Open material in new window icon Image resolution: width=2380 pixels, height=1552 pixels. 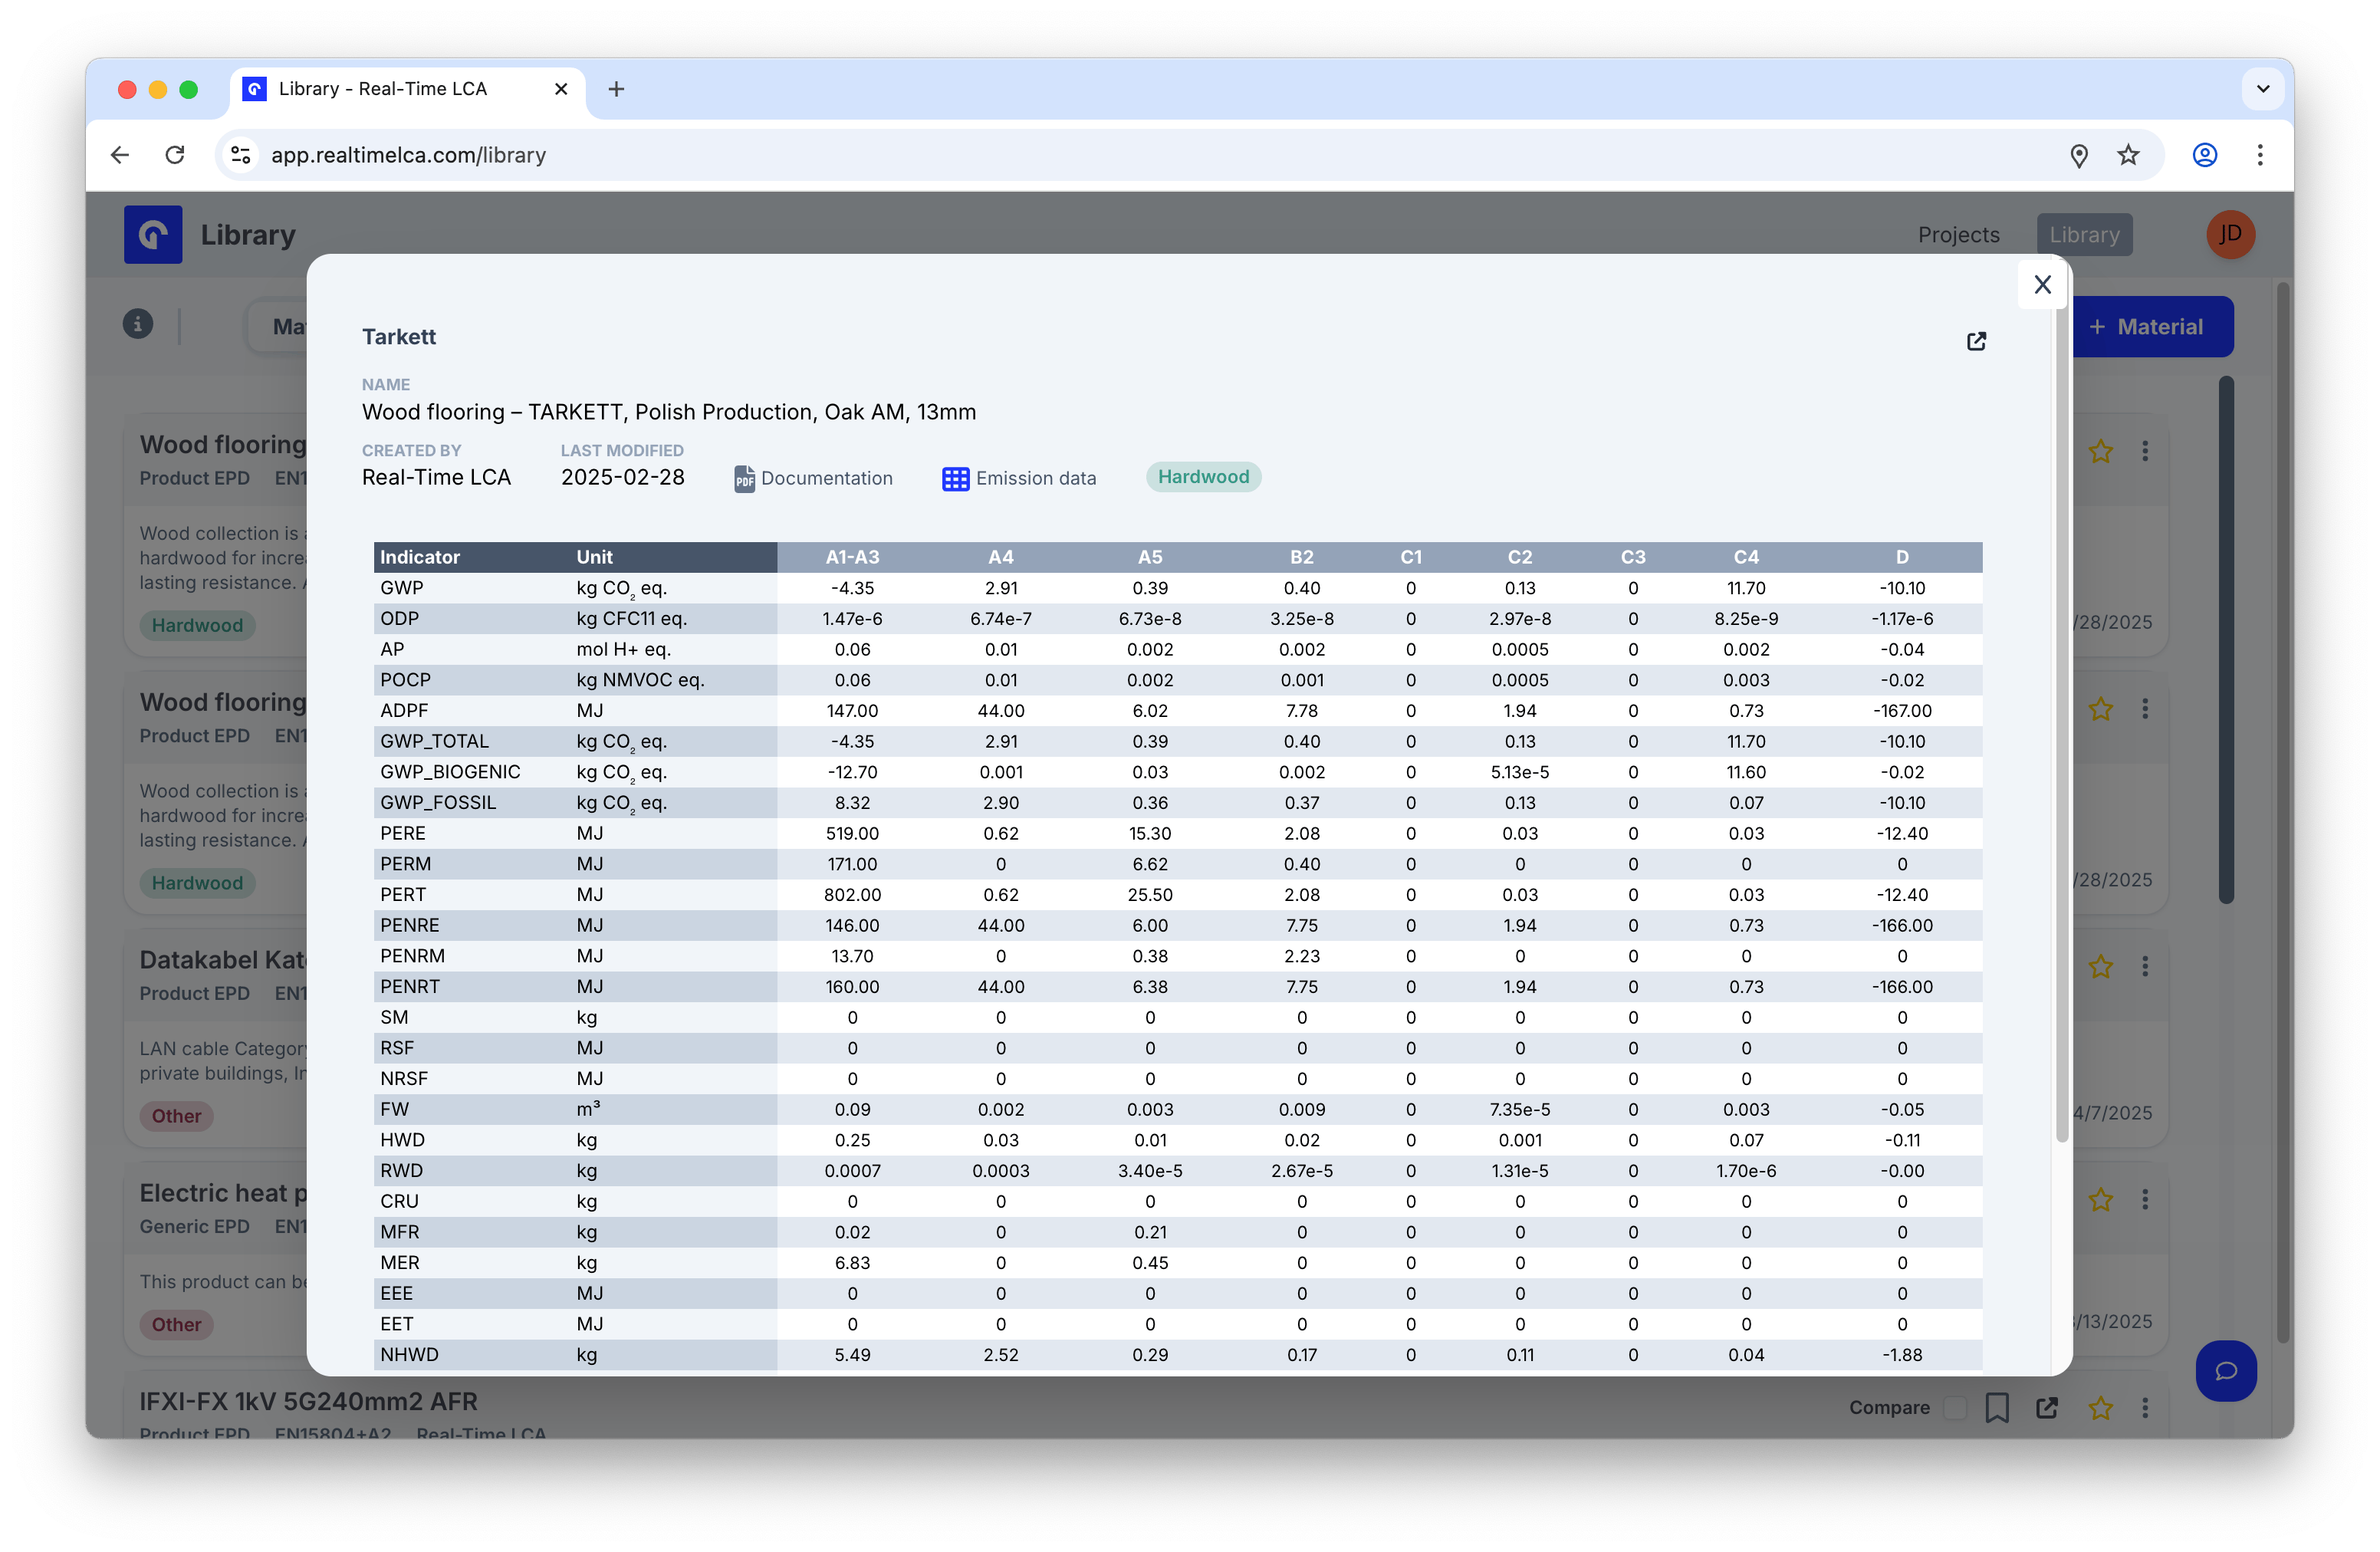click(x=1976, y=341)
